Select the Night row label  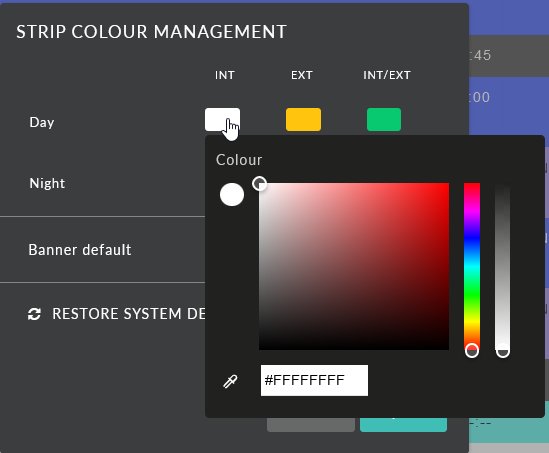(x=47, y=183)
